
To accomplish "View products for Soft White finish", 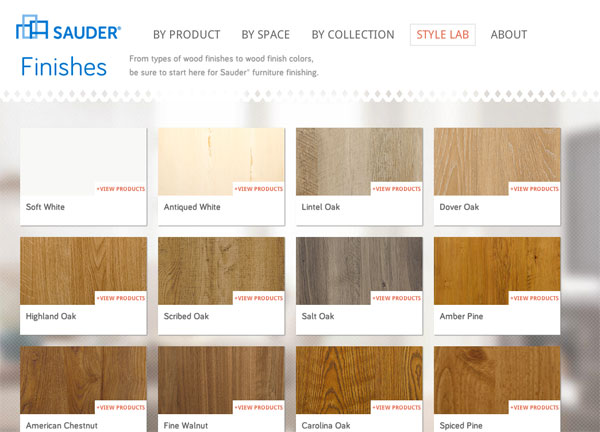I will coord(121,189).
